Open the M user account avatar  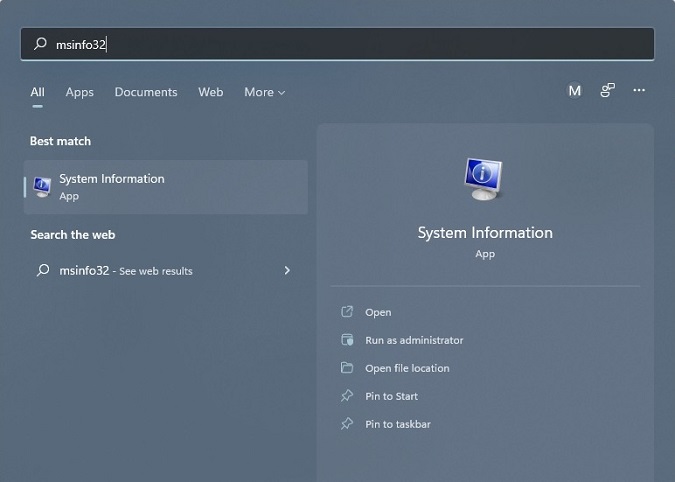[x=574, y=90]
